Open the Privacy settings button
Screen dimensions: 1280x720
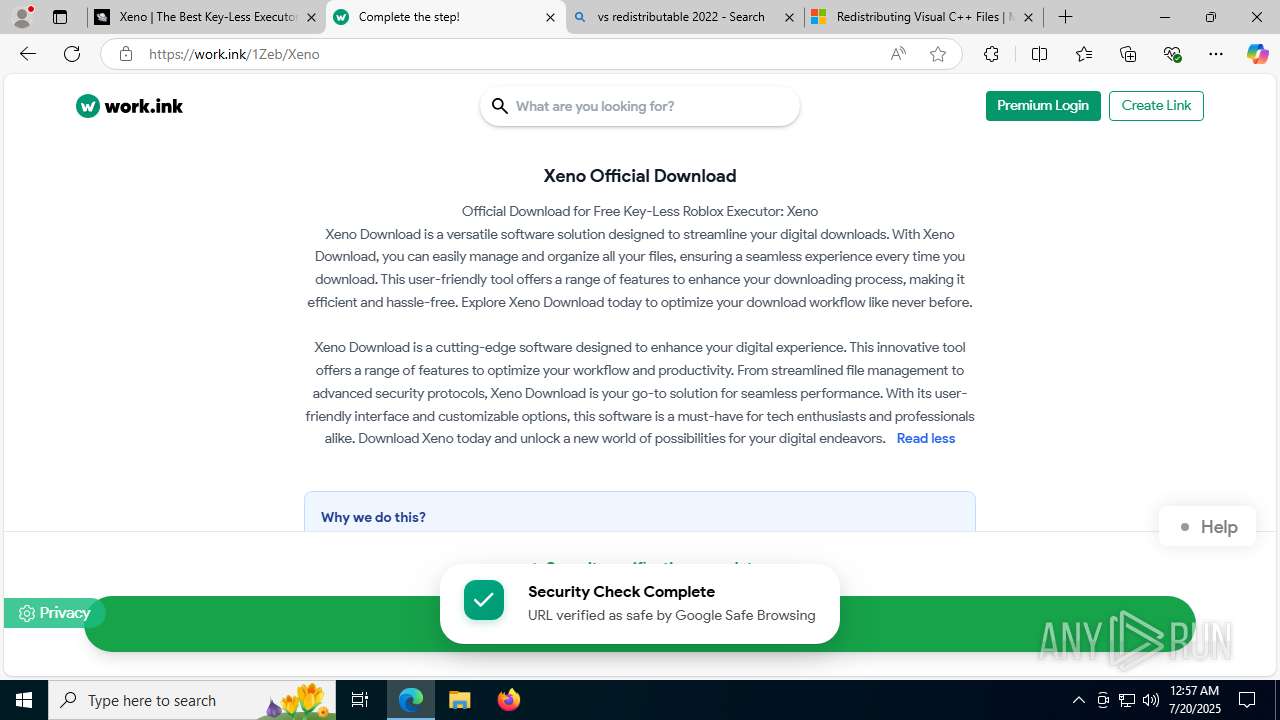coord(54,613)
